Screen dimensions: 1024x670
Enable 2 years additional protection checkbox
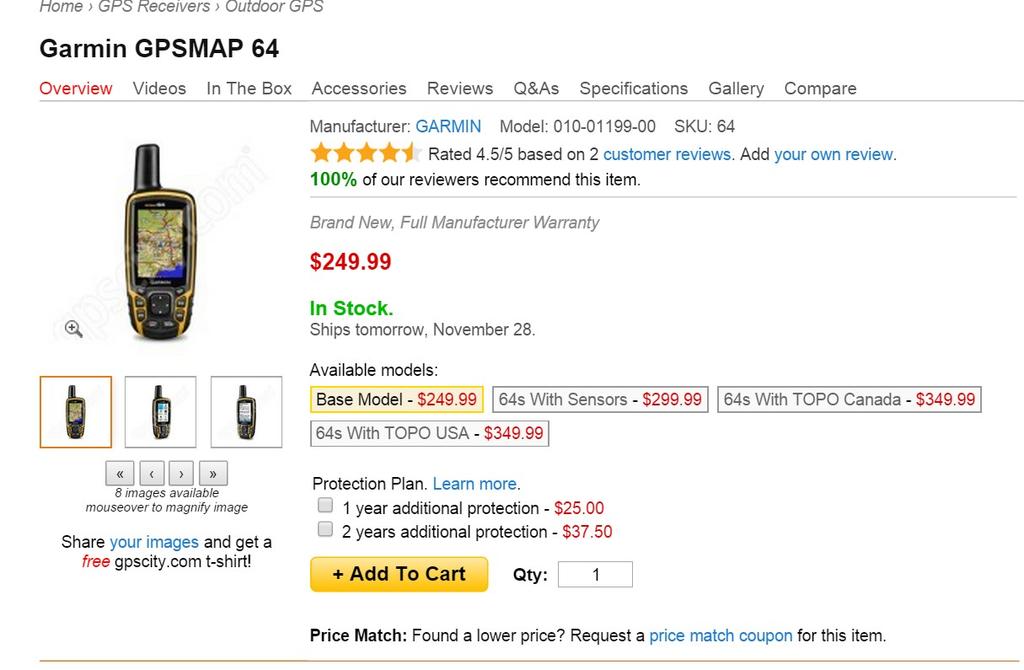[x=325, y=529]
